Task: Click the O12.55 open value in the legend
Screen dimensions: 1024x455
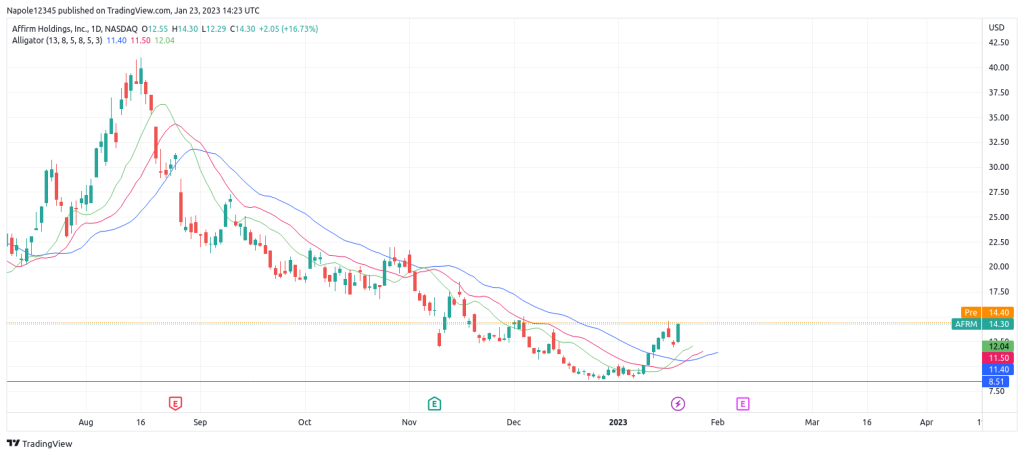Action: tap(153, 29)
